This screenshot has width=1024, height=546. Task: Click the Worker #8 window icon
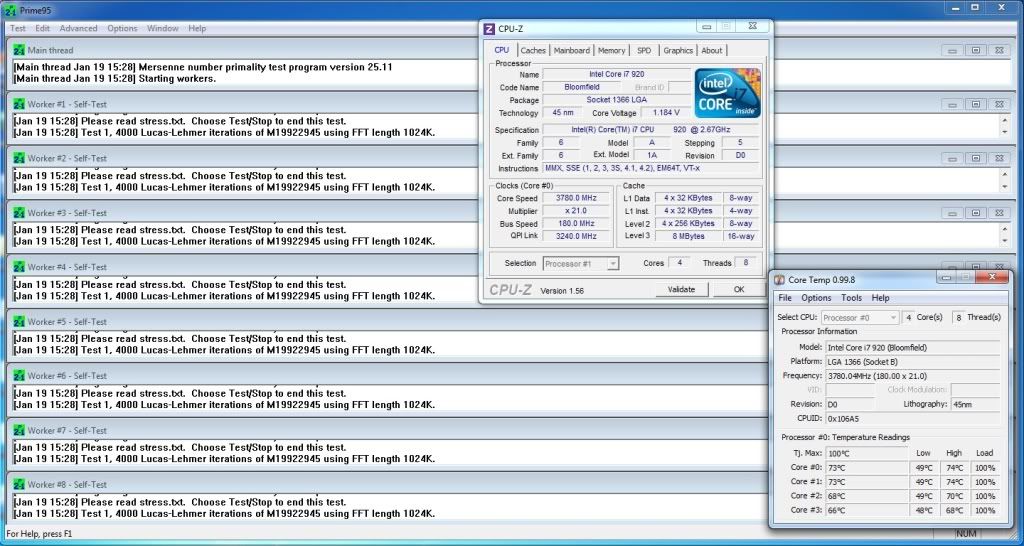(19, 485)
